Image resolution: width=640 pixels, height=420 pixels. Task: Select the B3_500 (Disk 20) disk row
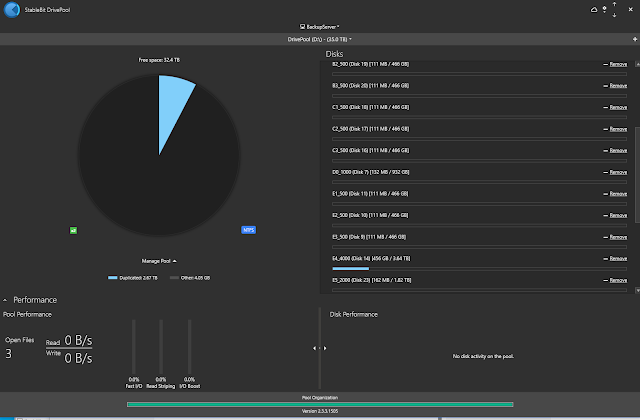tap(479, 91)
